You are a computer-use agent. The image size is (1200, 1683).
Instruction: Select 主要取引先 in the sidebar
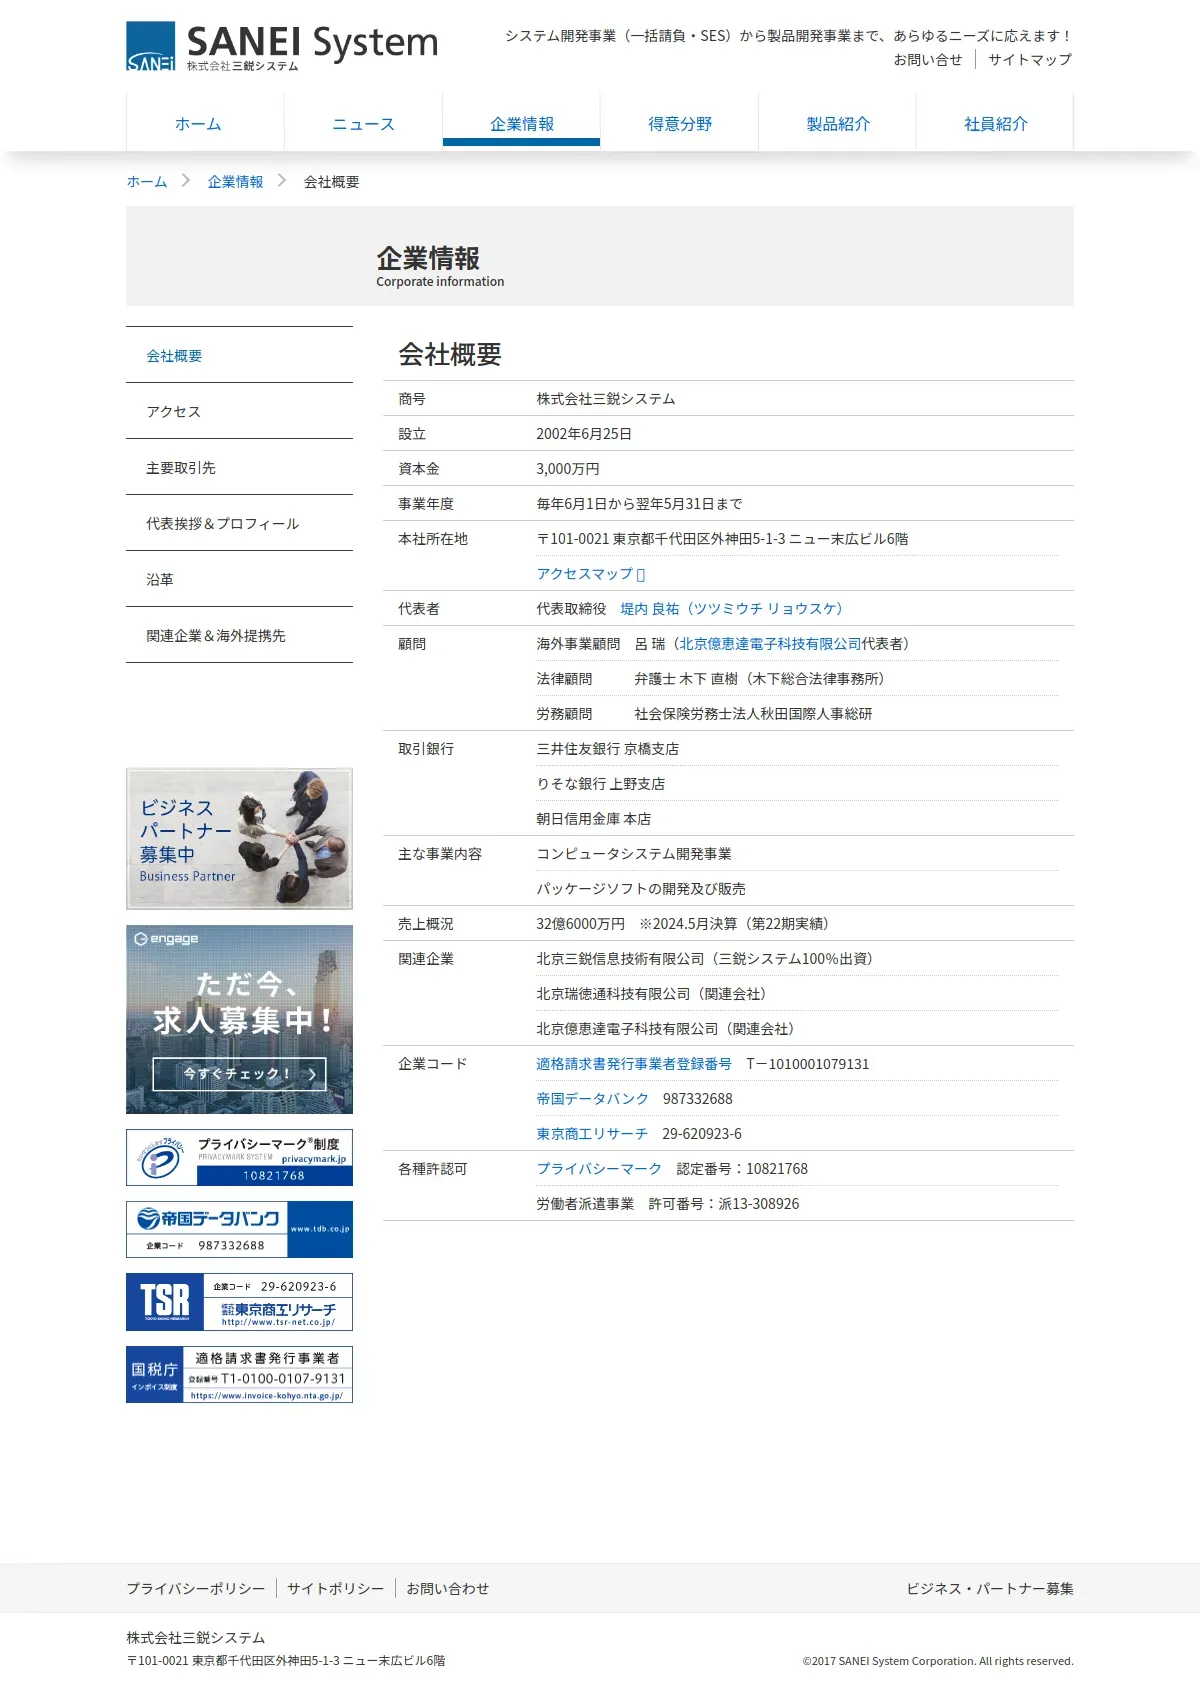(239, 467)
